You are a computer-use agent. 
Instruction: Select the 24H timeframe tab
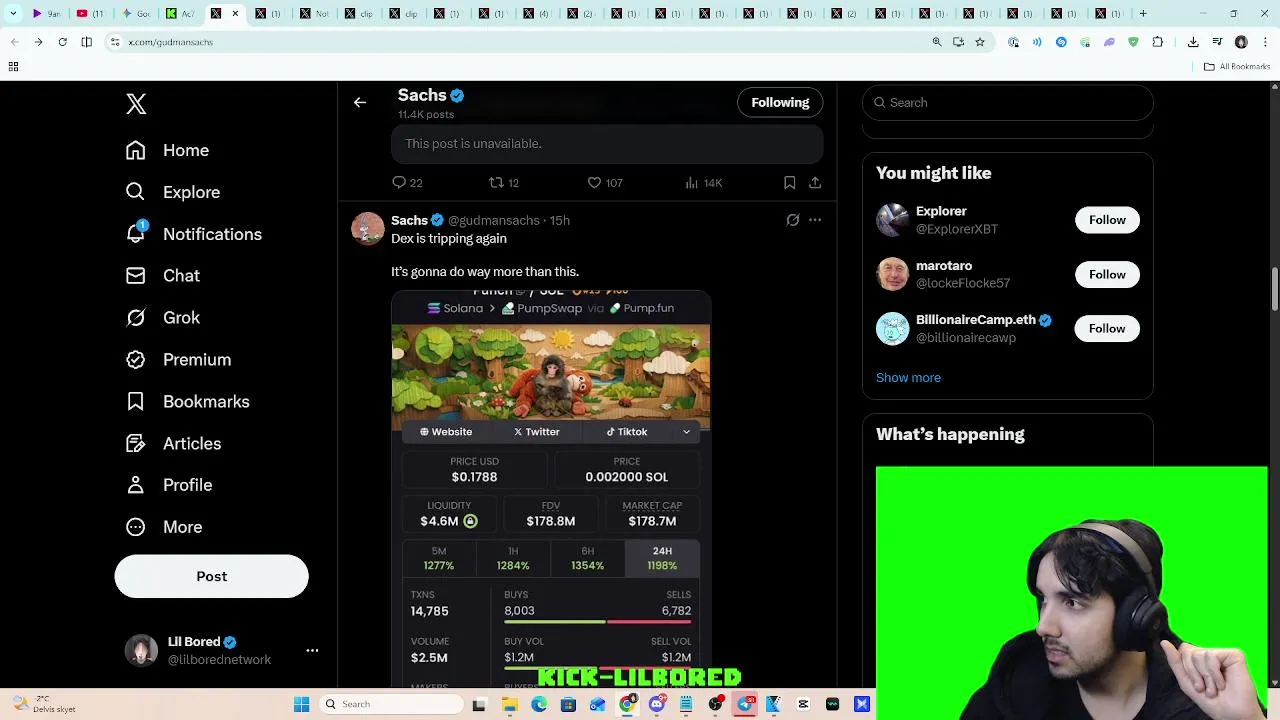point(662,558)
